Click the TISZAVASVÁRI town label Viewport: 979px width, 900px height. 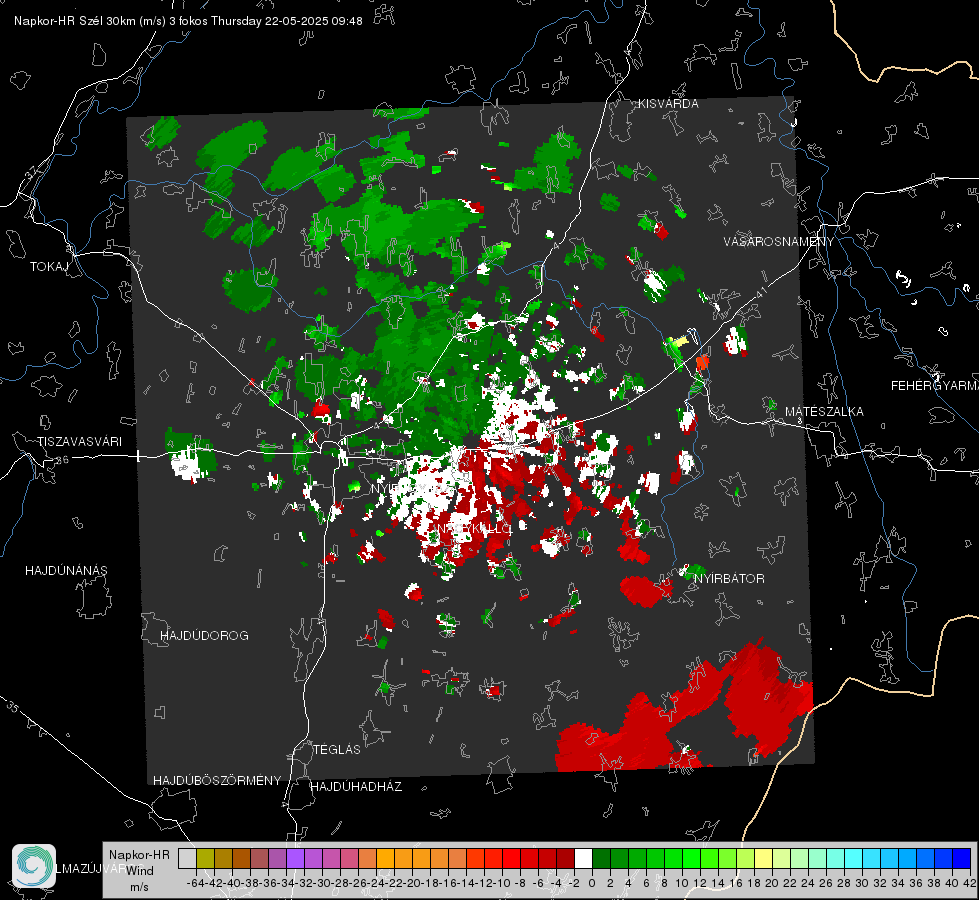[80, 442]
